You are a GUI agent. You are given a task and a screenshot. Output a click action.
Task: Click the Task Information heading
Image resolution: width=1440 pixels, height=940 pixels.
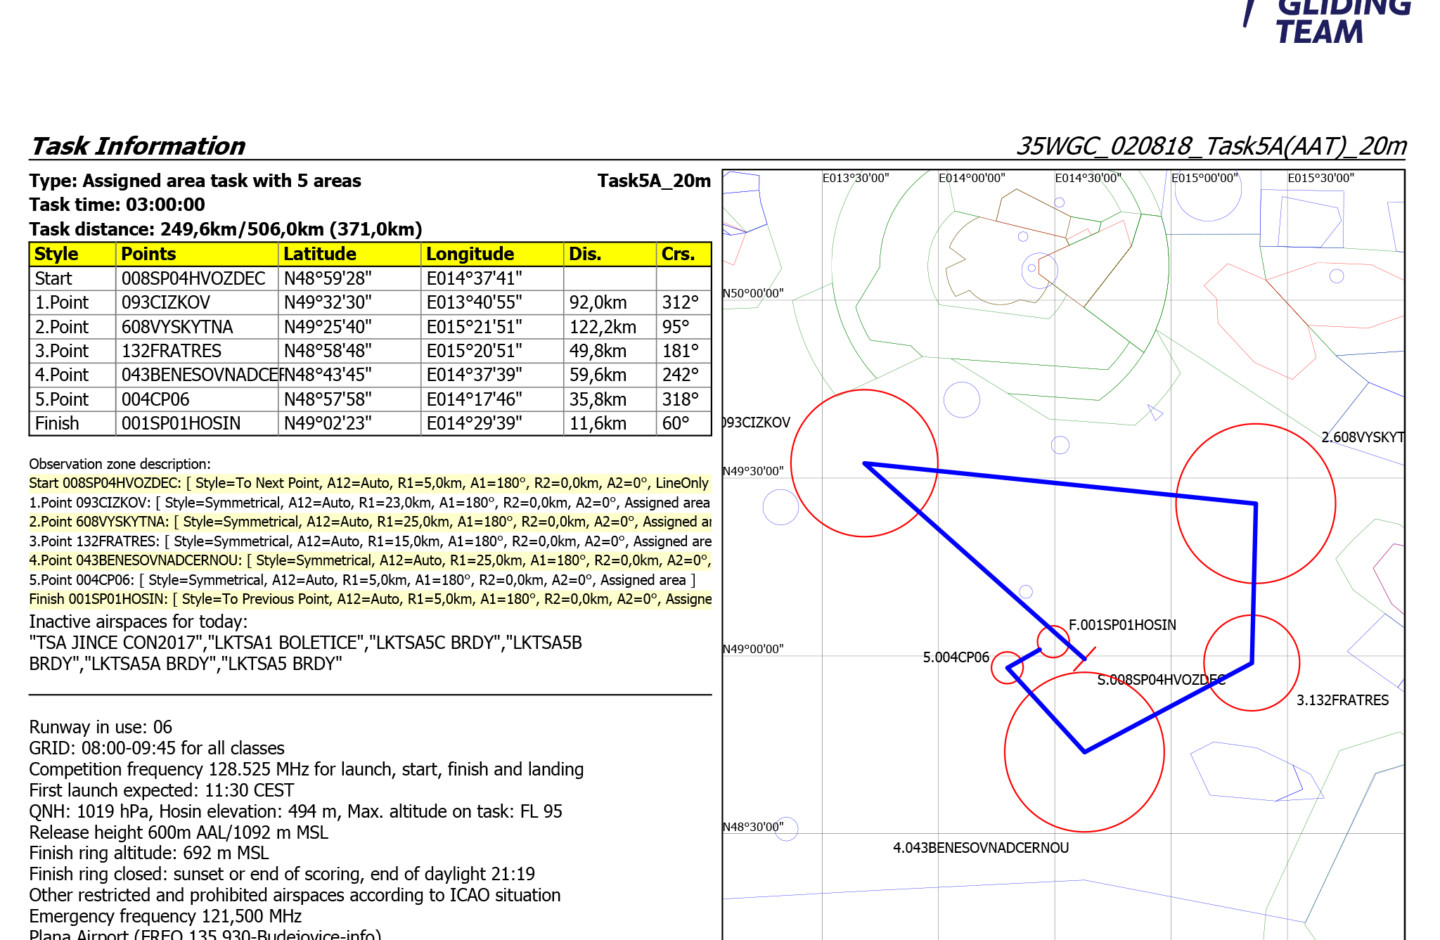[x=138, y=146]
